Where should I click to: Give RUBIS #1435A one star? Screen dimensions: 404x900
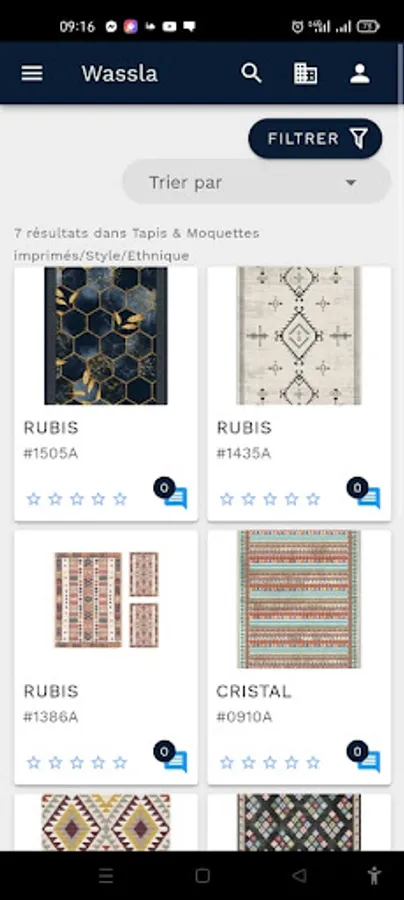click(x=227, y=499)
